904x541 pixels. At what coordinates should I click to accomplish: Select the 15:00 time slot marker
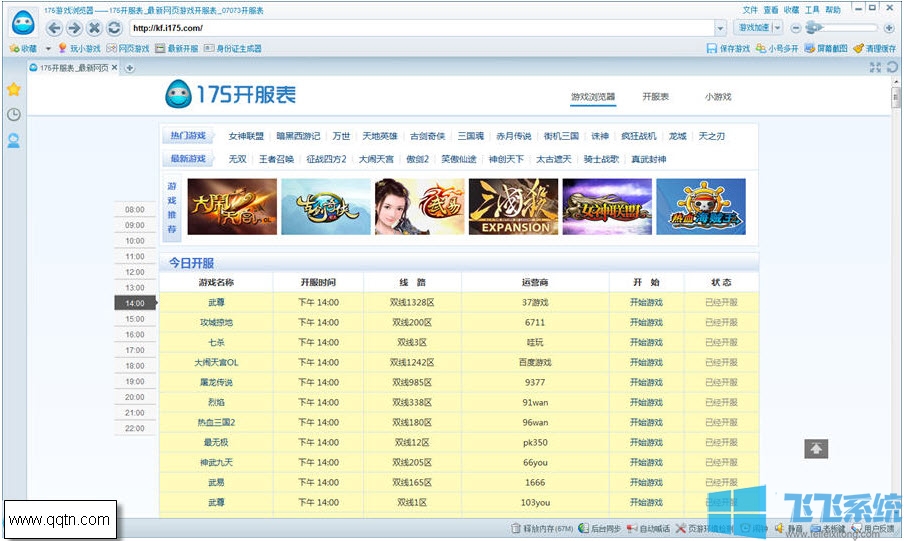pos(134,319)
